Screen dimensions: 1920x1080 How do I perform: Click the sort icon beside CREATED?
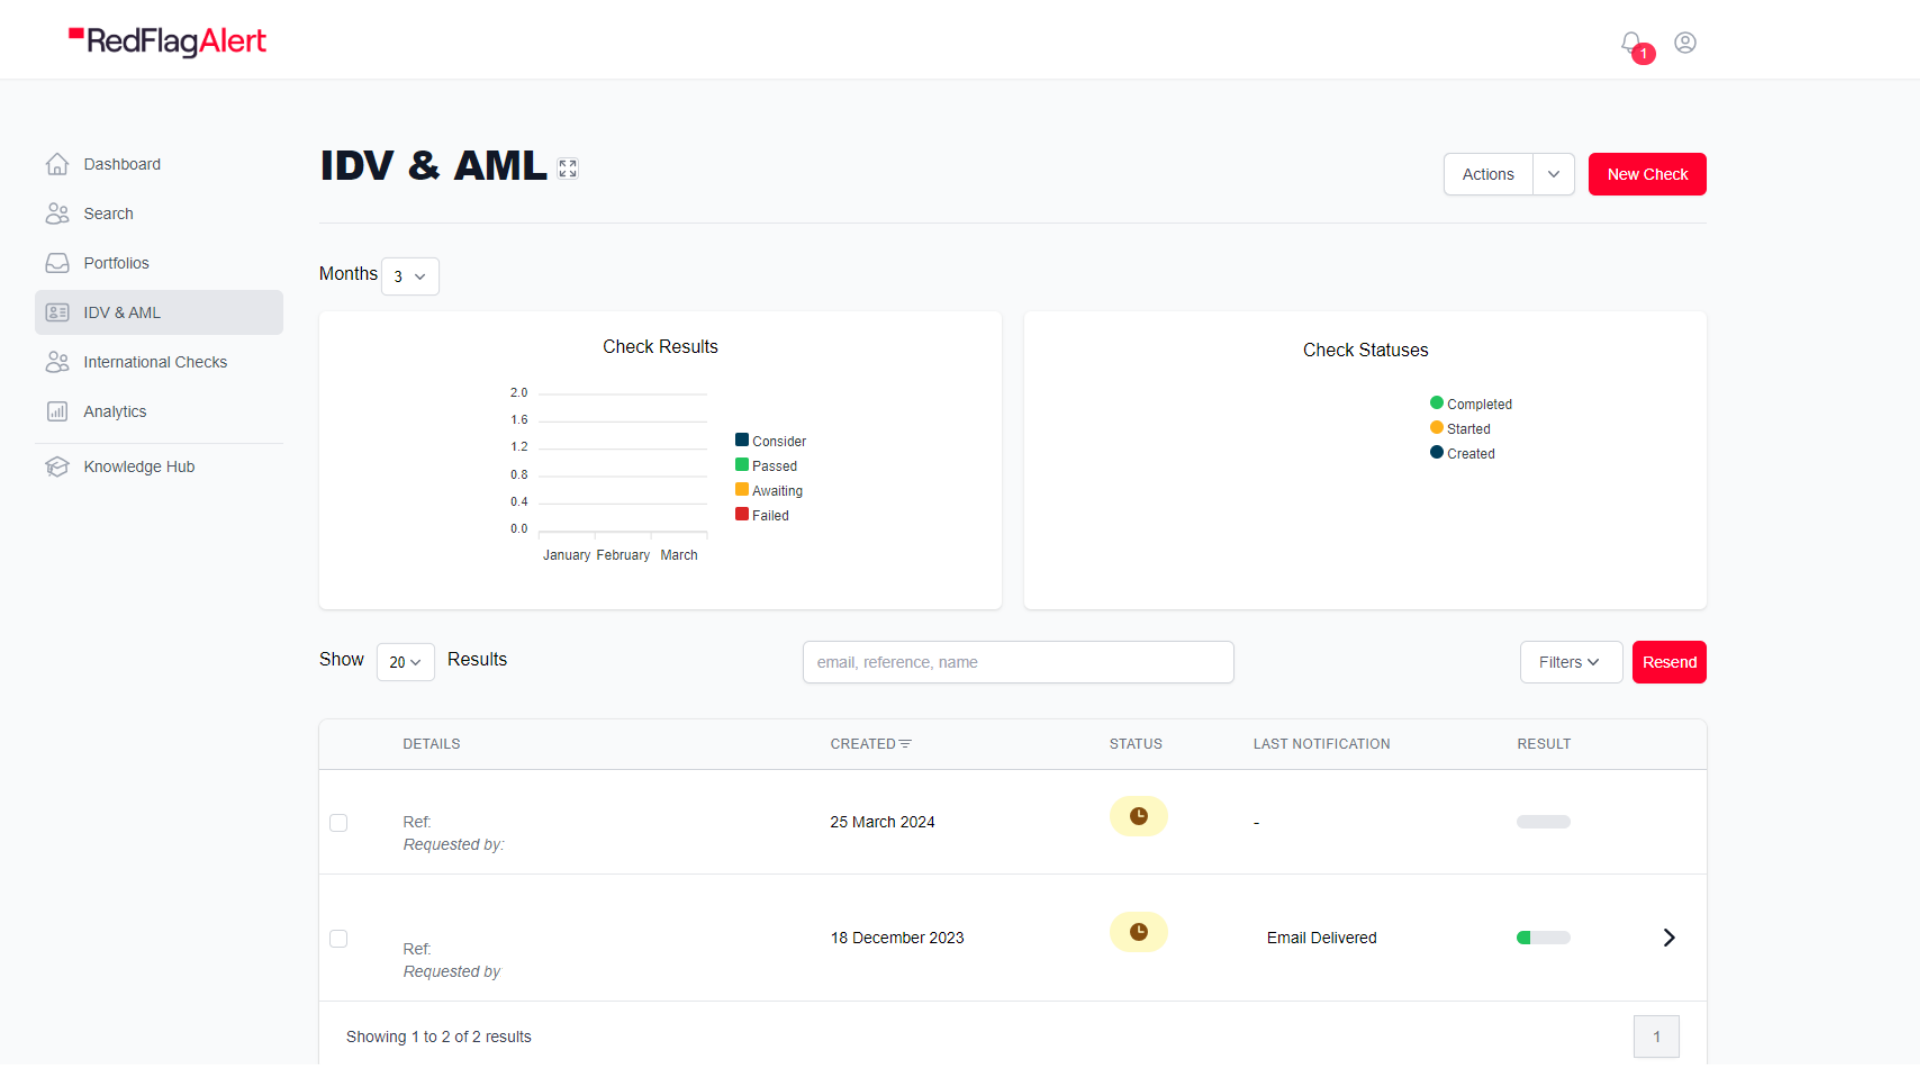pyautogui.click(x=905, y=744)
